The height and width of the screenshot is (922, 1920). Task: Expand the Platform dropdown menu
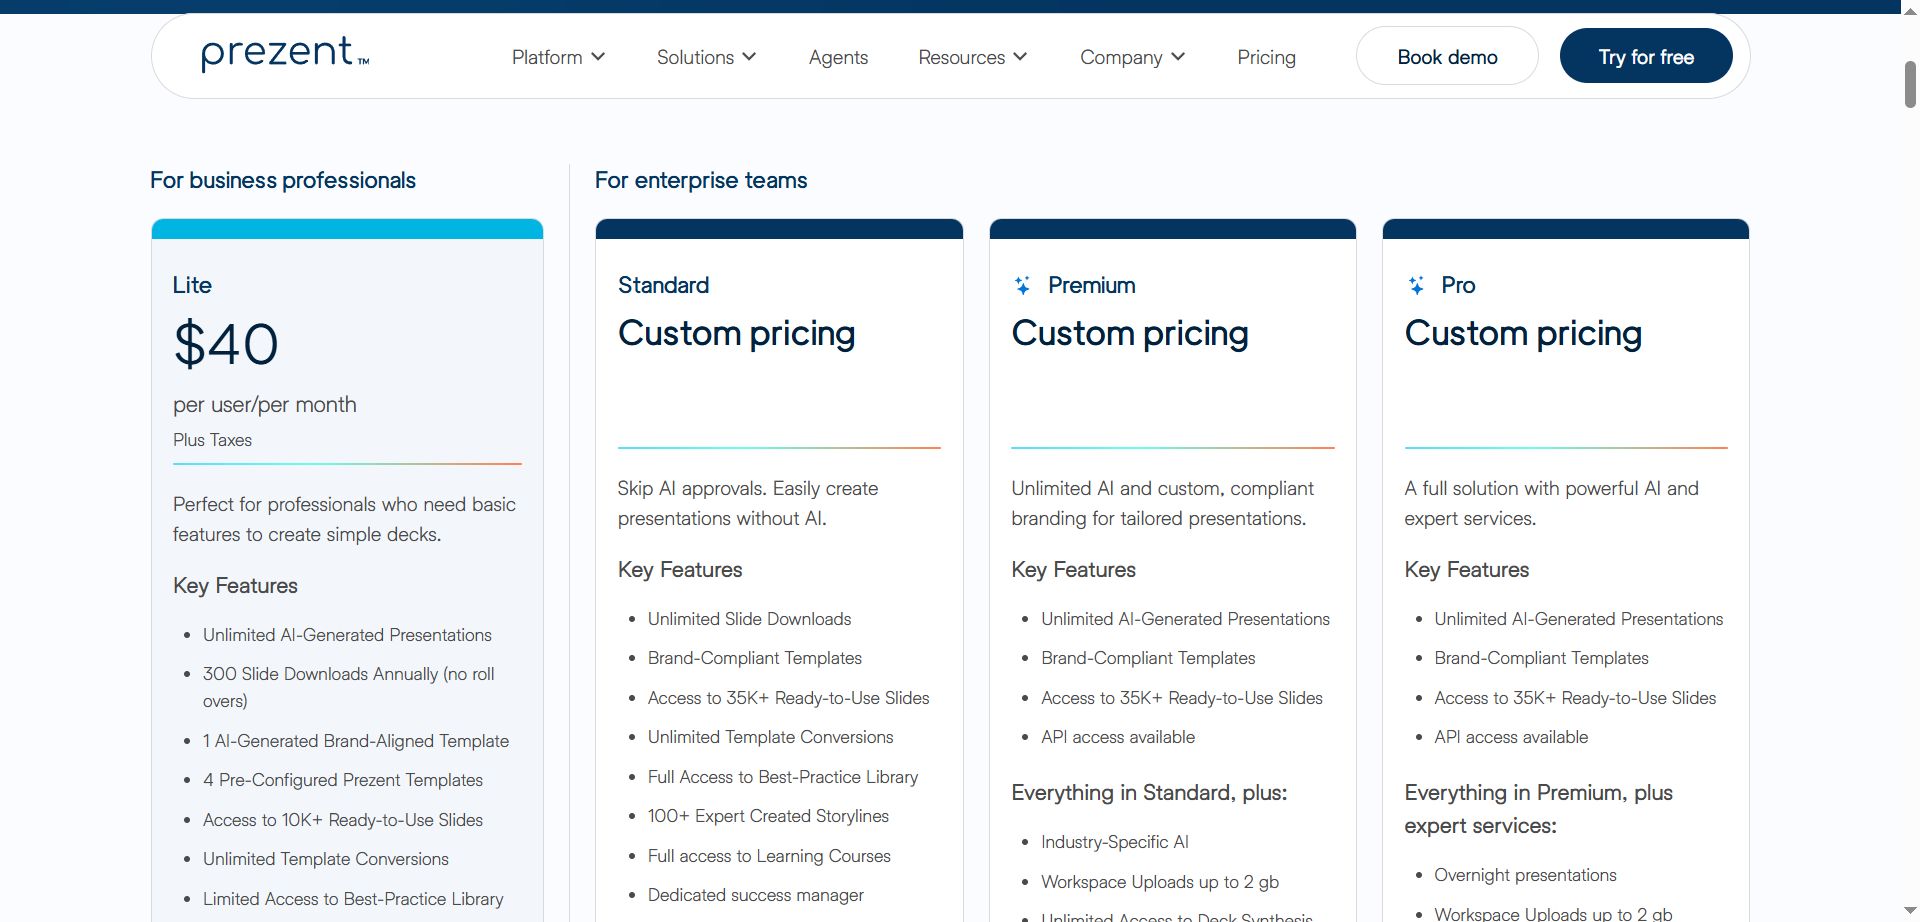pos(558,57)
